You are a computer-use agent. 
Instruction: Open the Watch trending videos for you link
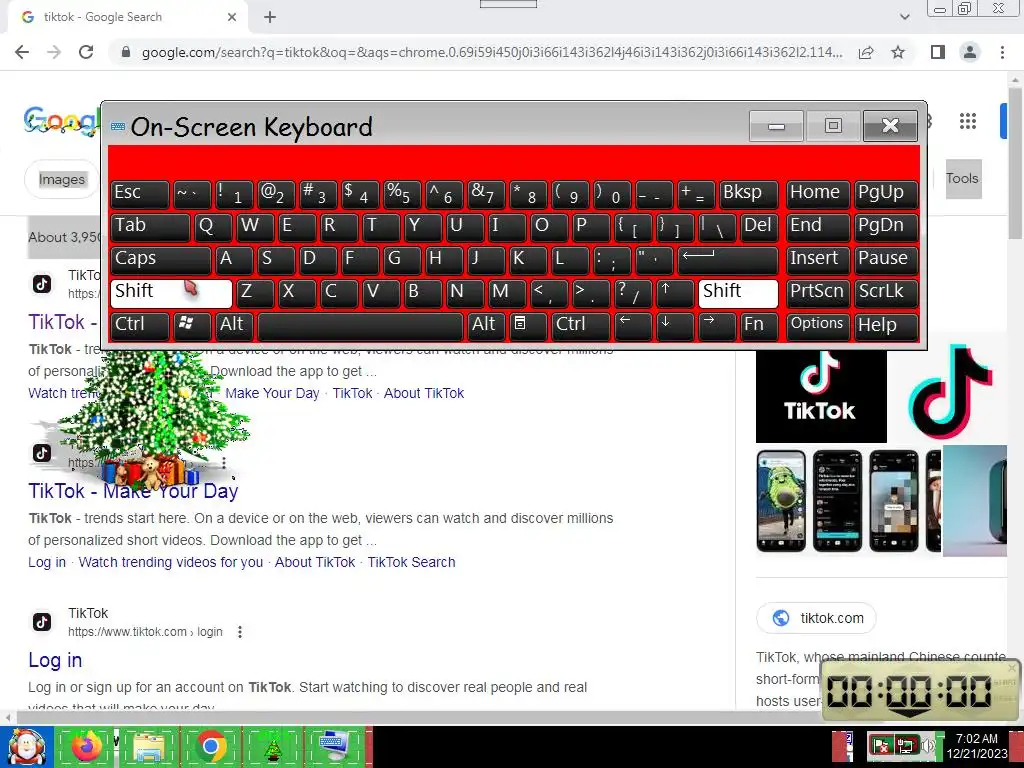click(x=170, y=562)
